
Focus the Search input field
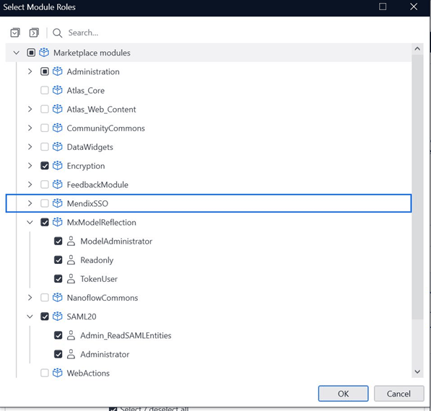[233, 33]
